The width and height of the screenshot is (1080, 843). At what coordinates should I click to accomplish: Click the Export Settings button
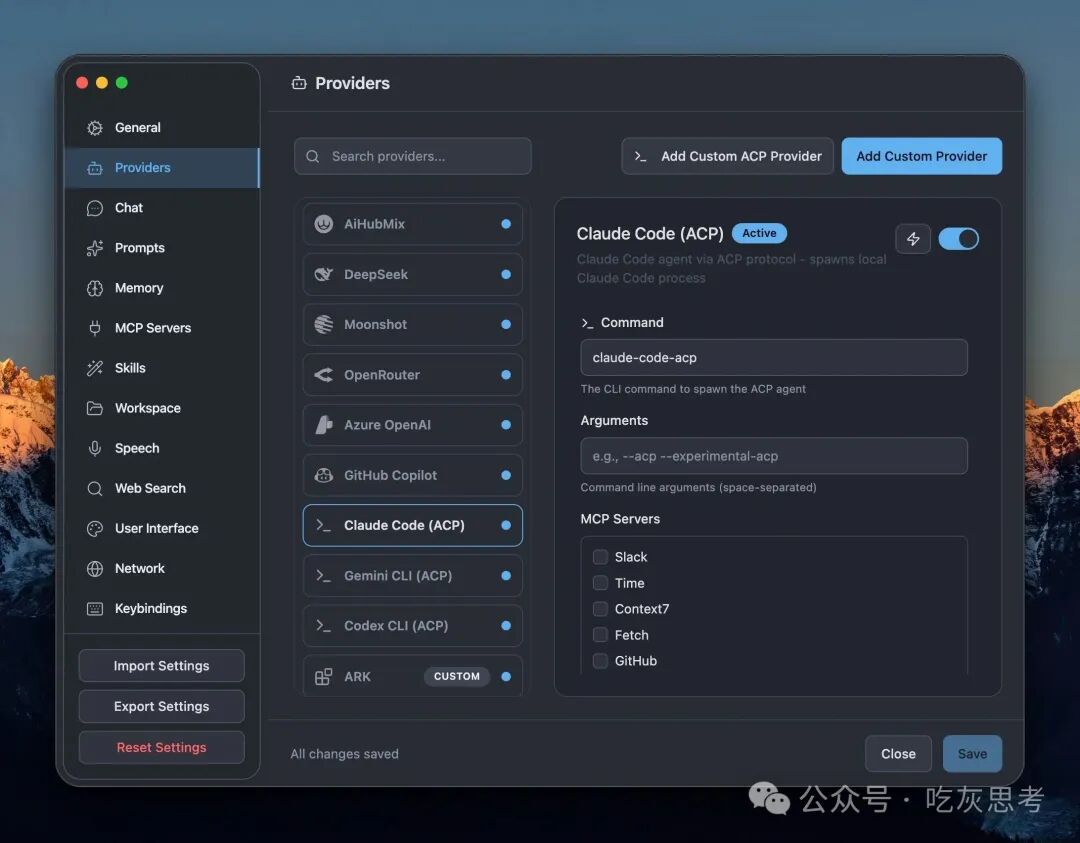pyautogui.click(x=161, y=707)
